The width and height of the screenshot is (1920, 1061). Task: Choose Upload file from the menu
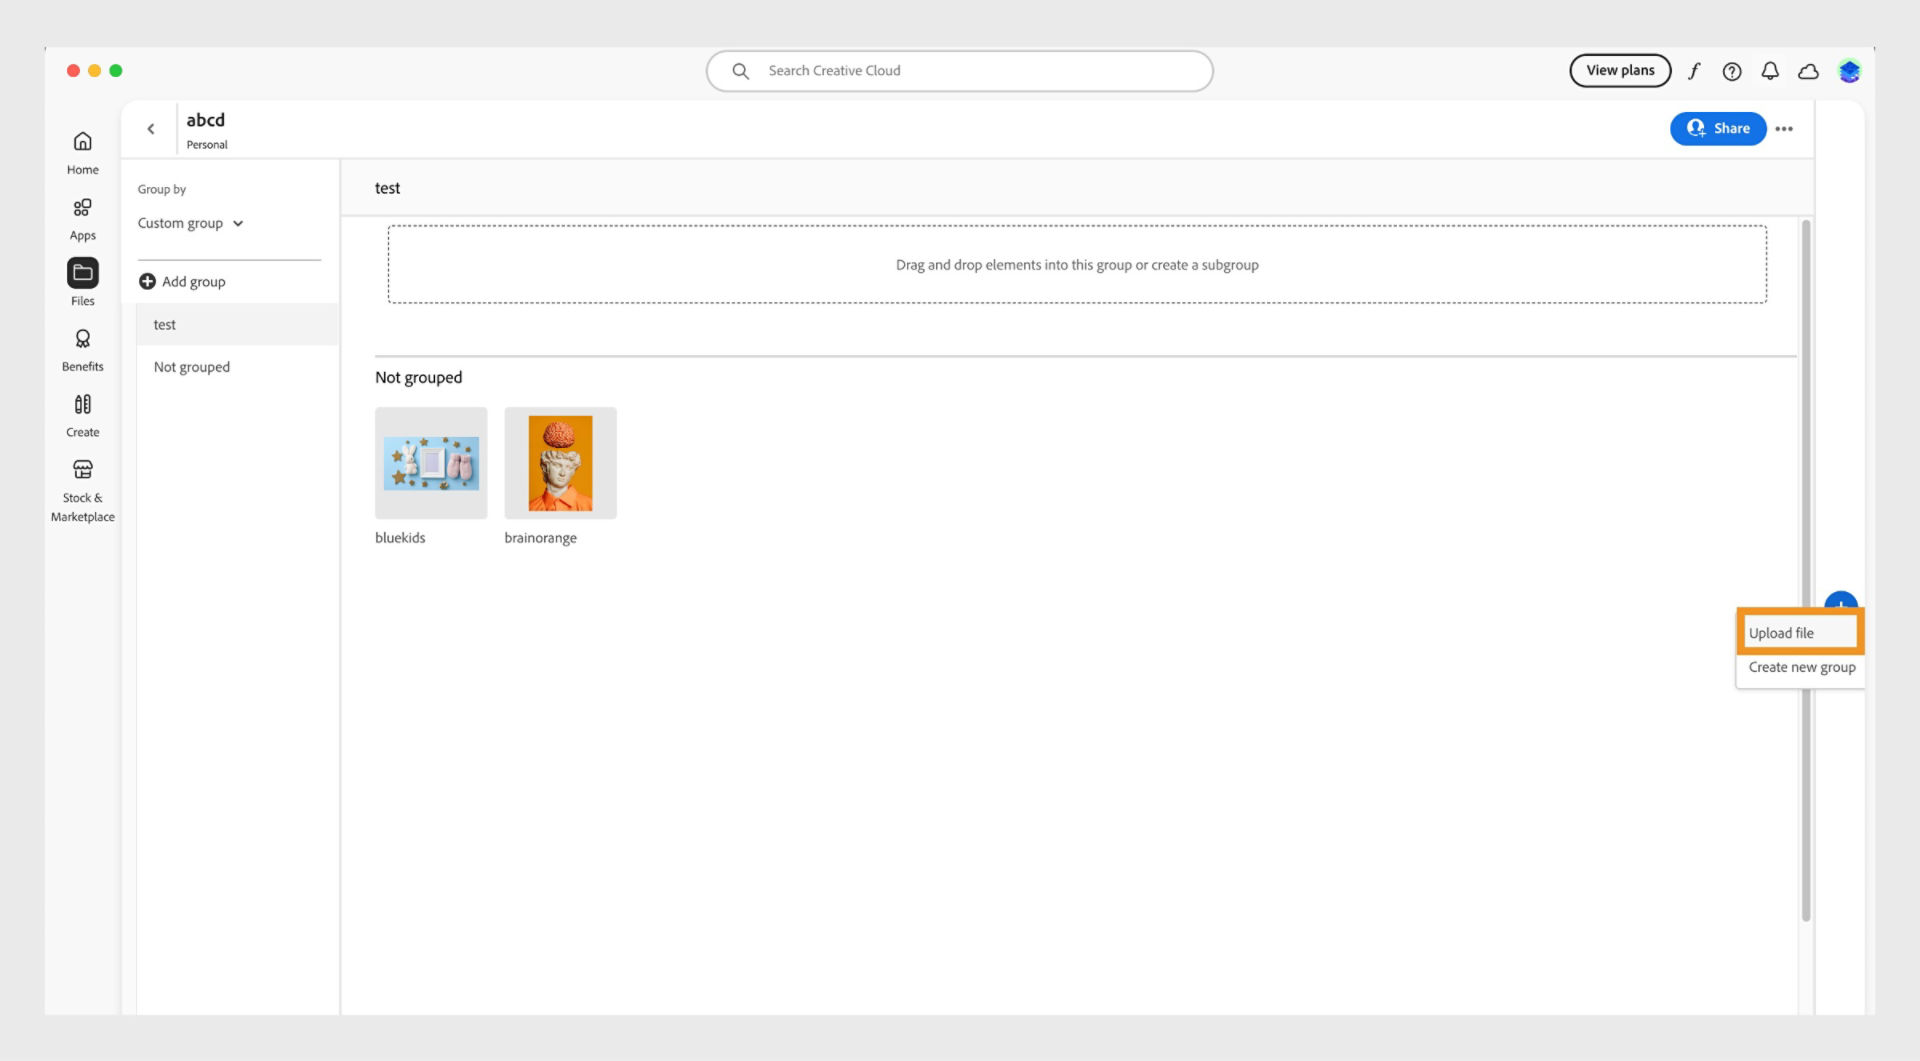pyautogui.click(x=1799, y=632)
